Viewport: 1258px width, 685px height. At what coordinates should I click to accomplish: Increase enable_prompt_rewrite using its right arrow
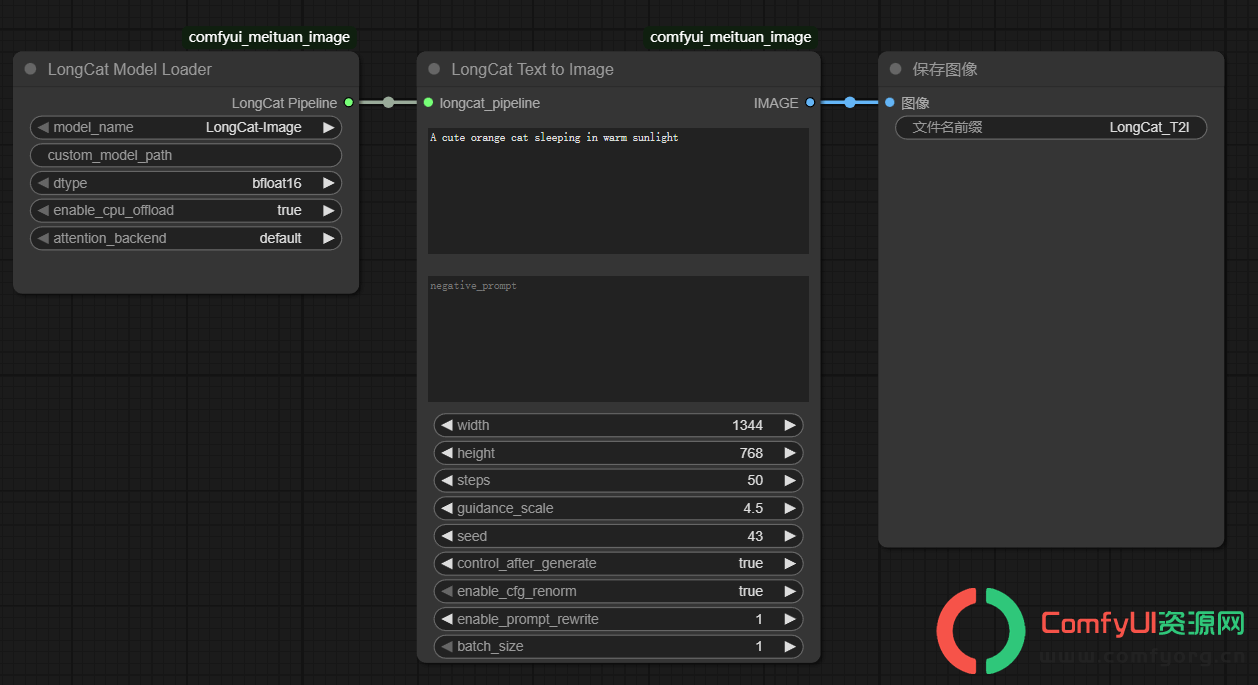tap(790, 619)
